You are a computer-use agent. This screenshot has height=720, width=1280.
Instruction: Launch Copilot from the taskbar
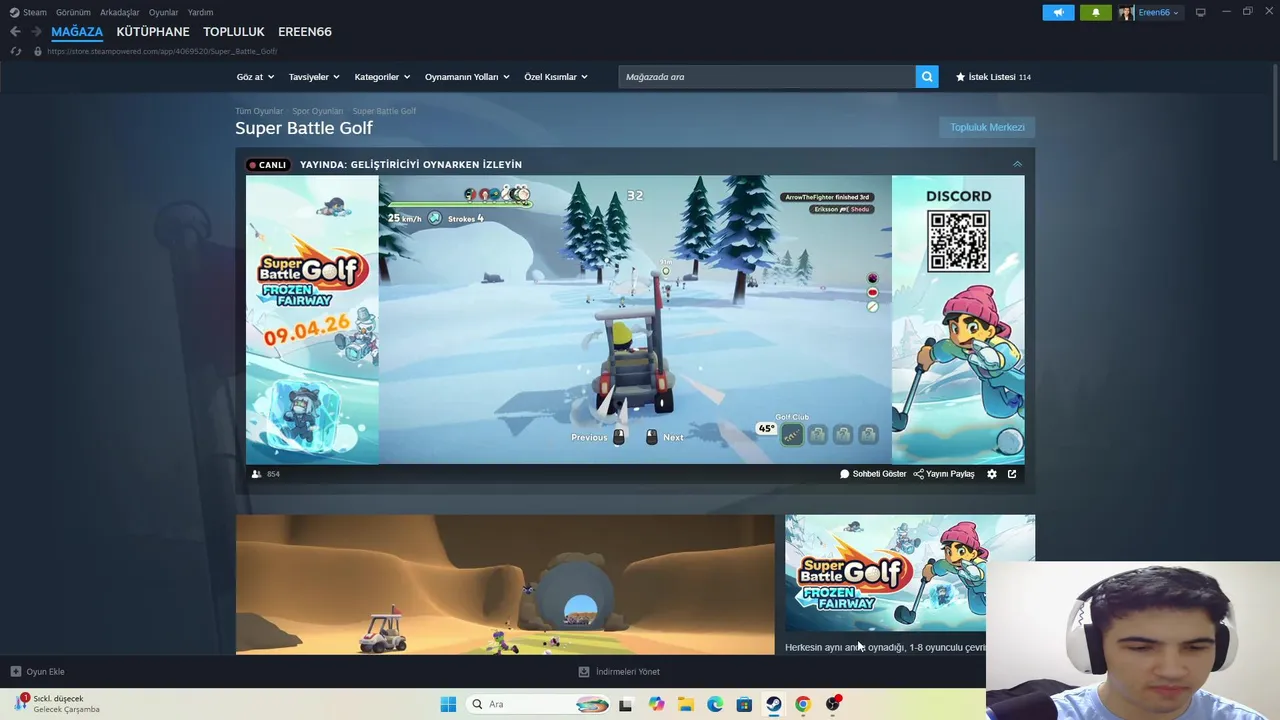point(656,704)
